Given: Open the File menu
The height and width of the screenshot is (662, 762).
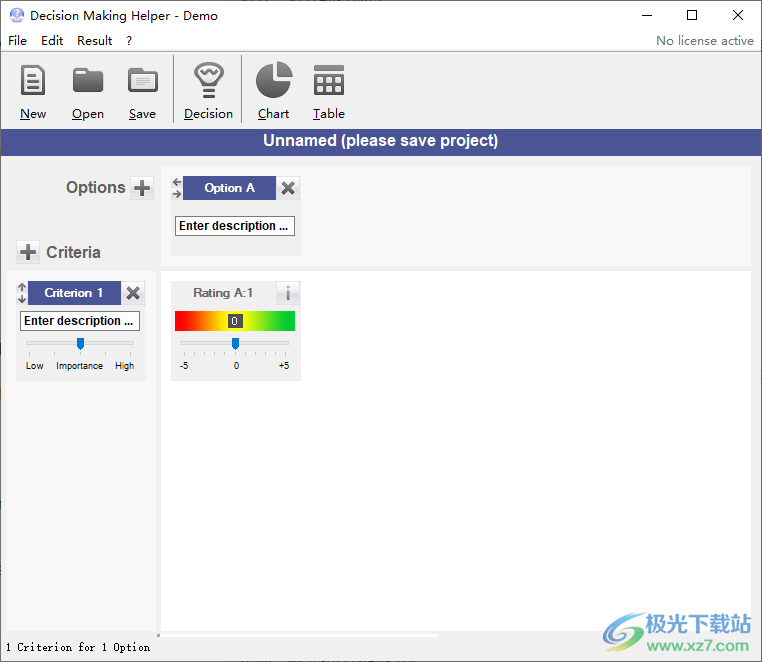Looking at the screenshot, I should [x=18, y=41].
